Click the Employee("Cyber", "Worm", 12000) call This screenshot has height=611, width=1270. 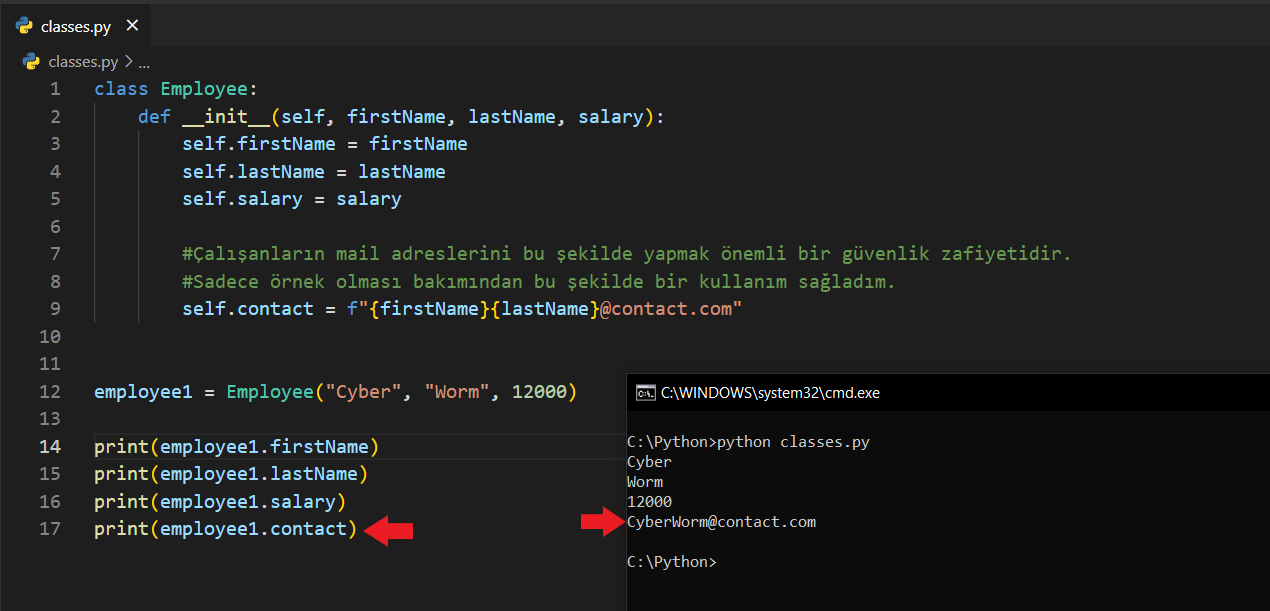[401, 392]
